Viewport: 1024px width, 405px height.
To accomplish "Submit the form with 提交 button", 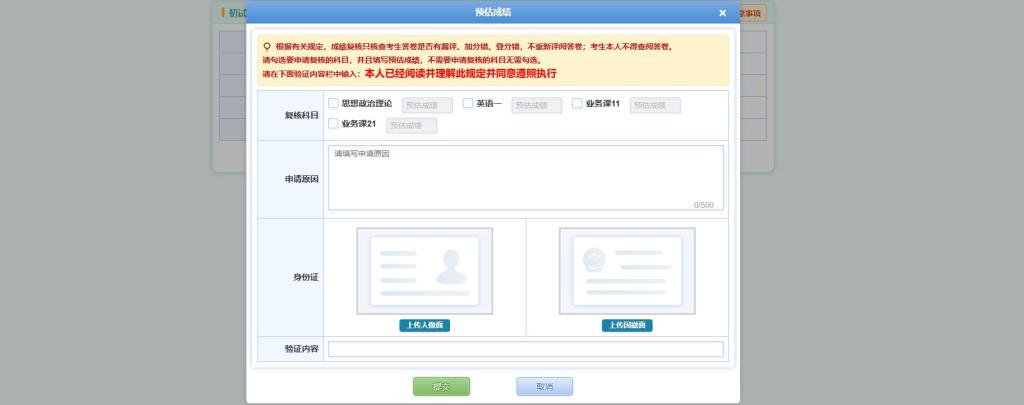I will click(441, 386).
